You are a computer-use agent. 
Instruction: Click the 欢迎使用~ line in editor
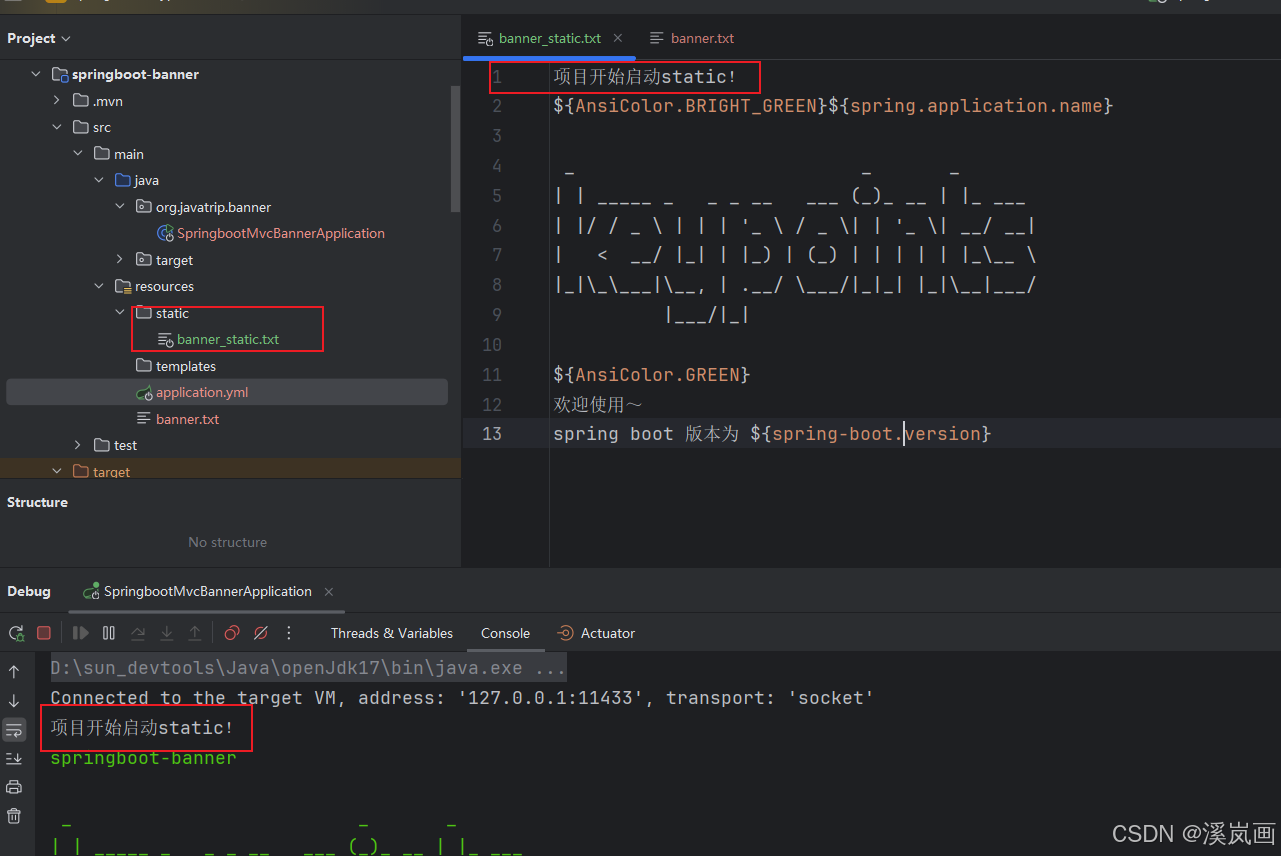click(598, 405)
